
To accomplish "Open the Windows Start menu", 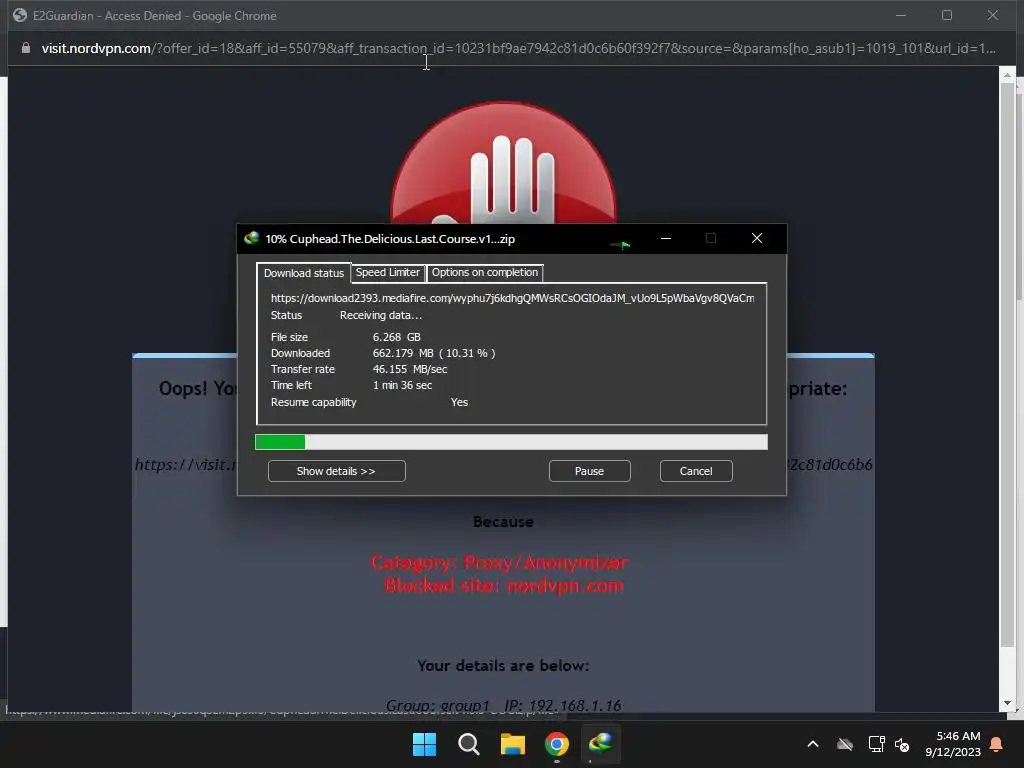I will coord(424,744).
